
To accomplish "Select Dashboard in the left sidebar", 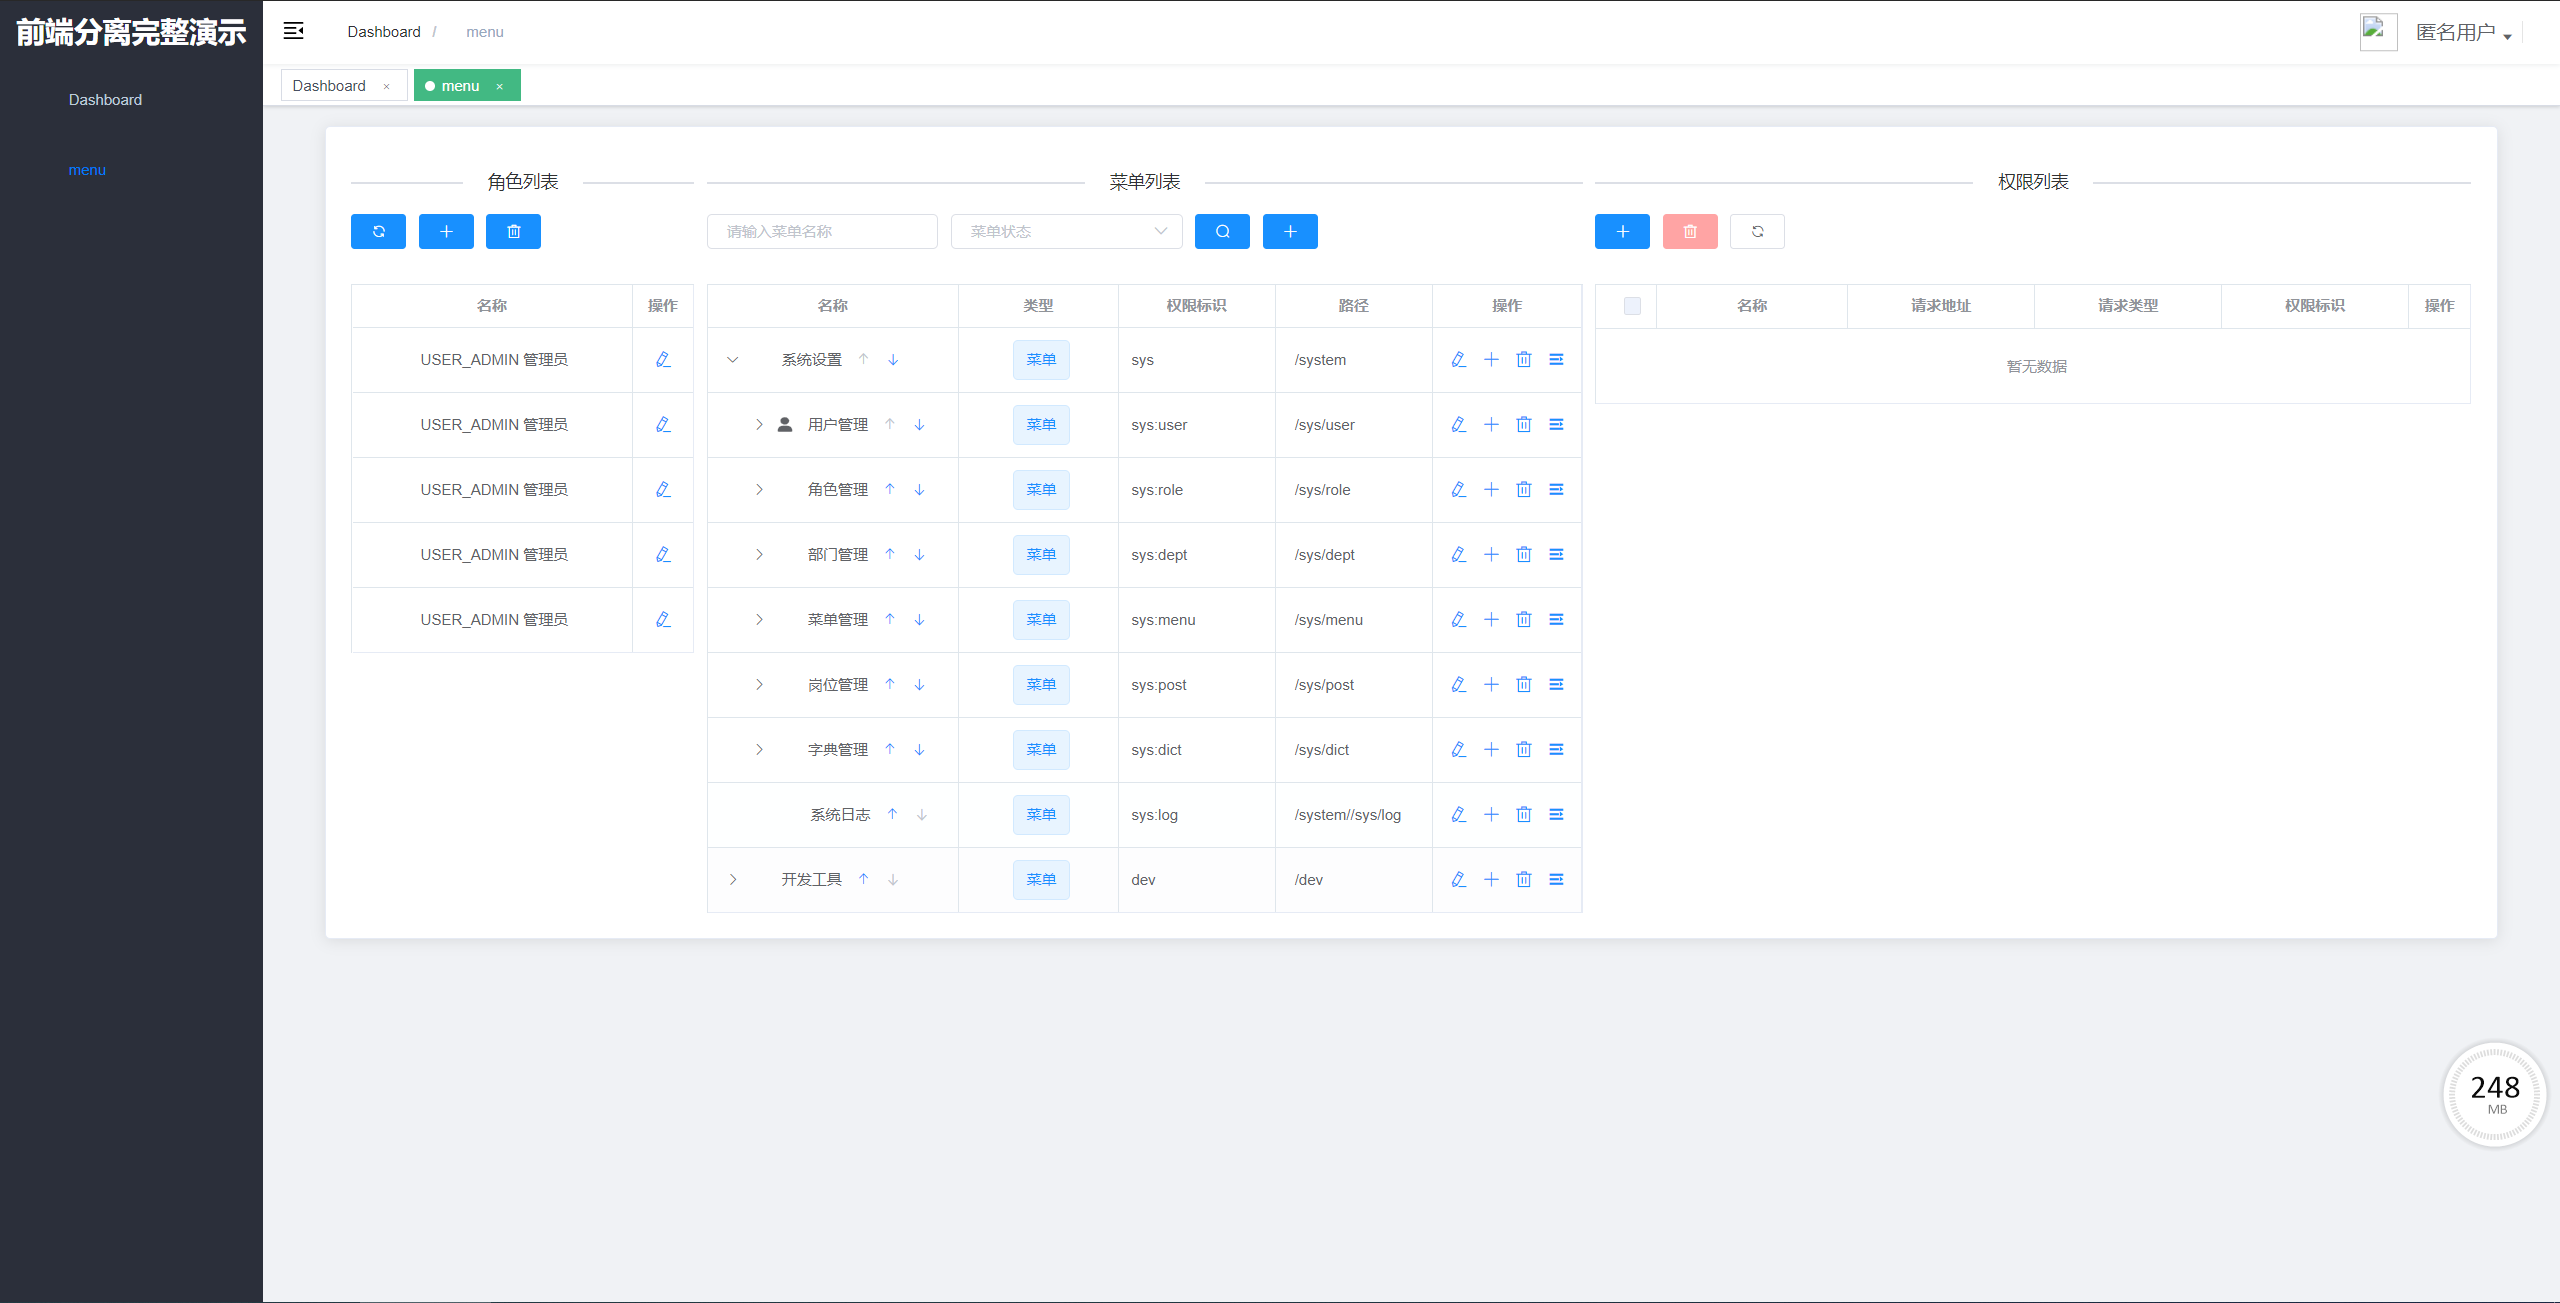I will [x=105, y=100].
